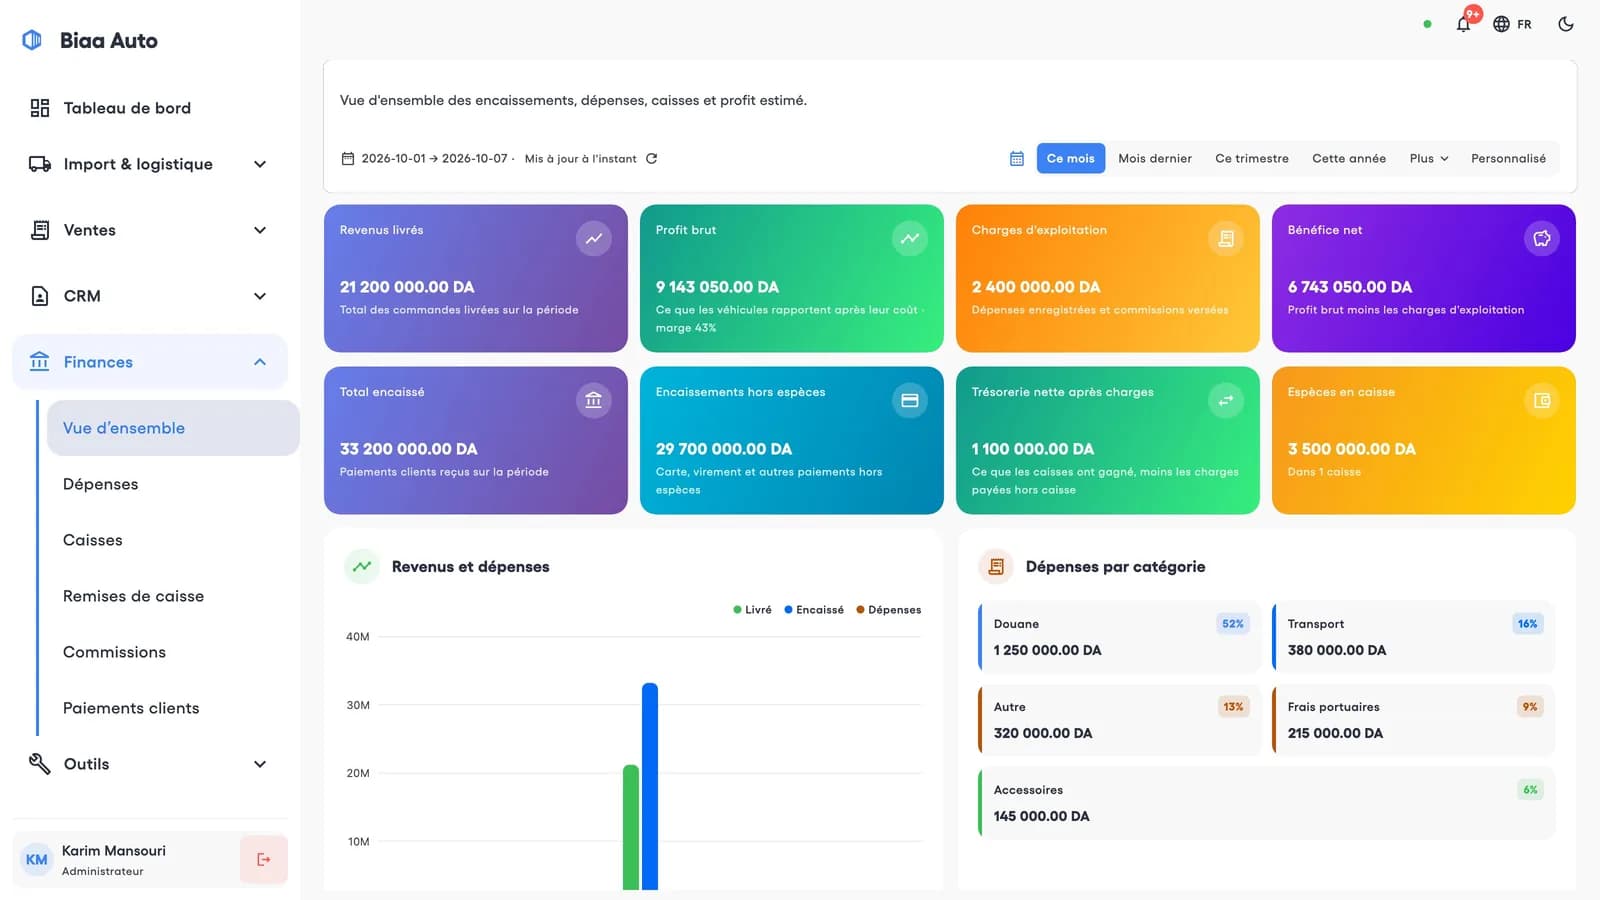Click the logout icon next to Karim Mansouri
This screenshot has width=1600, height=900.
[x=264, y=860]
